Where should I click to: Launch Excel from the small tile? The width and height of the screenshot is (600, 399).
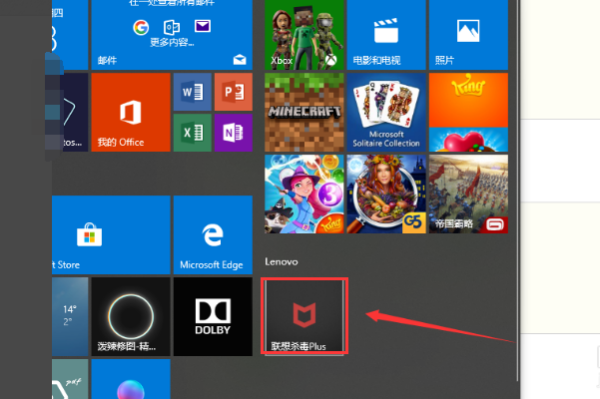point(192,133)
